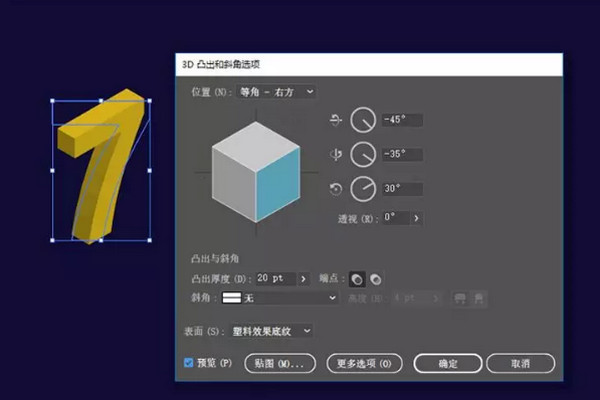This screenshot has width=600, height=400.
Task: Click the blue face of the 3D cube
Action: tap(277, 189)
